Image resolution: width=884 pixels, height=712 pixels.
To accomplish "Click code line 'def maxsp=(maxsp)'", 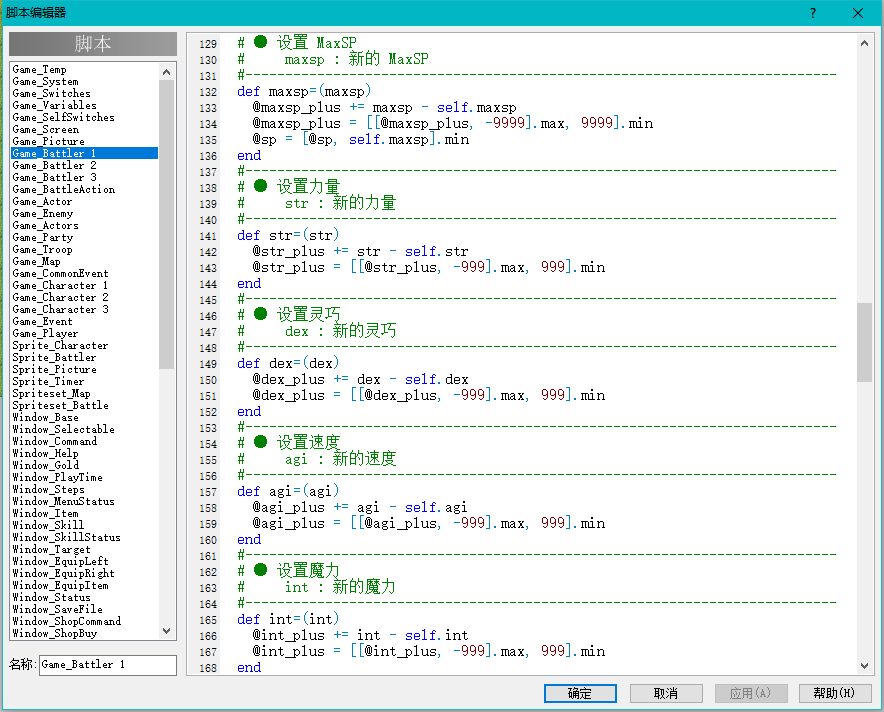I will coord(304,91).
